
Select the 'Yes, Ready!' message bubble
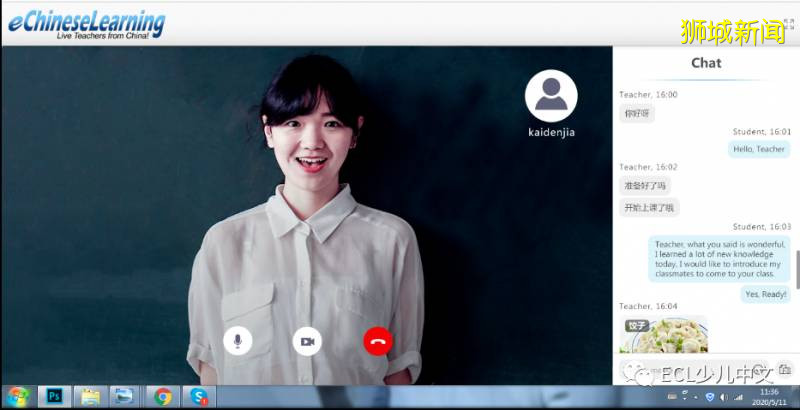coord(766,294)
